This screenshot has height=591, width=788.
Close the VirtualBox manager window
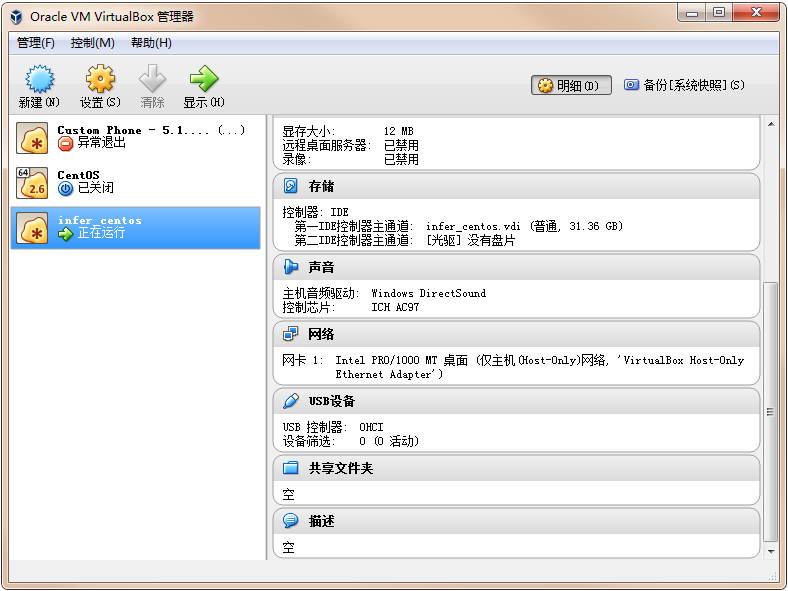(x=756, y=13)
